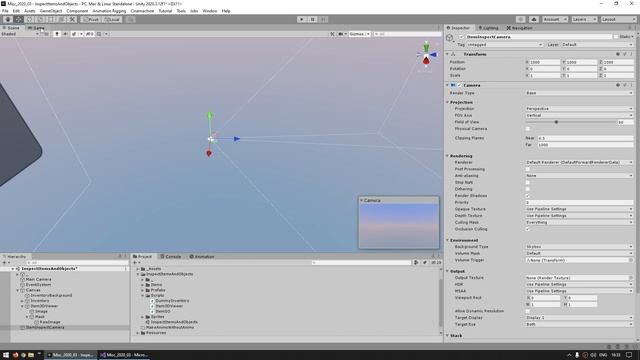Open Cloud services icon
This screenshot has width=640, height=360.
[534, 19]
